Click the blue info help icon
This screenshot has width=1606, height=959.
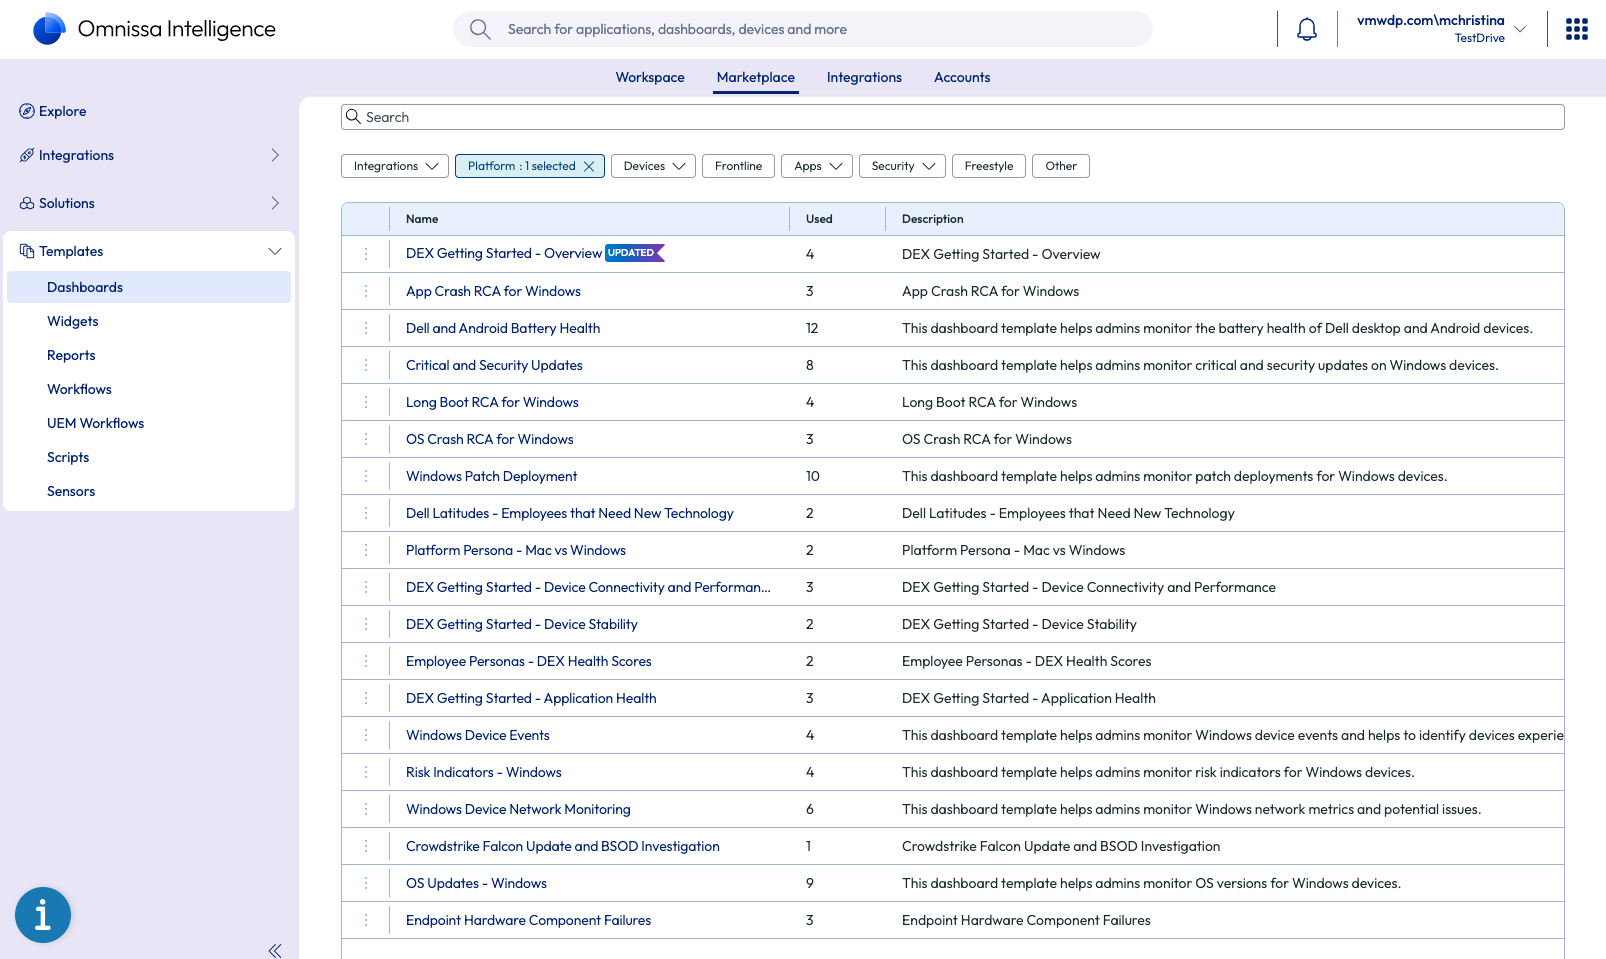point(43,914)
